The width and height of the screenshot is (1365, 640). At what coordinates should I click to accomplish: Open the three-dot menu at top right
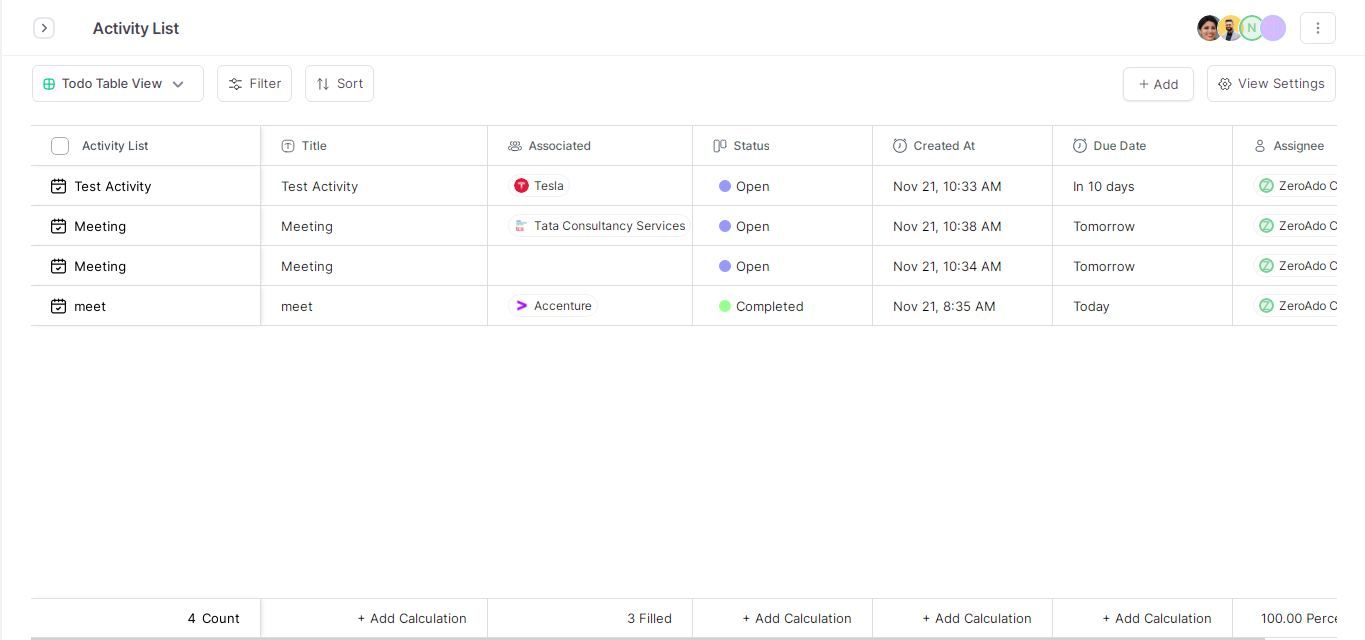[x=1318, y=27]
